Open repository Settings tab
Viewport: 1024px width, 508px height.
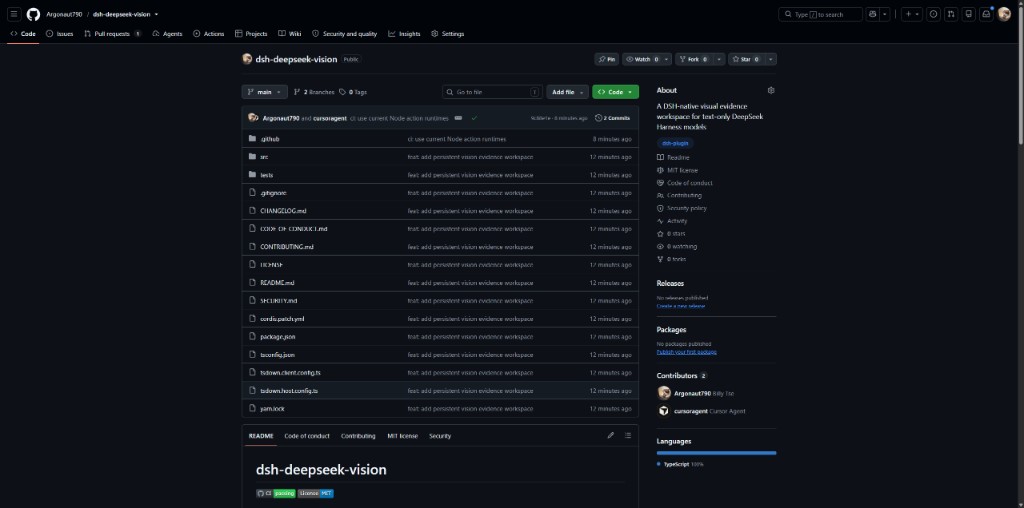click(x=447, y=34)
